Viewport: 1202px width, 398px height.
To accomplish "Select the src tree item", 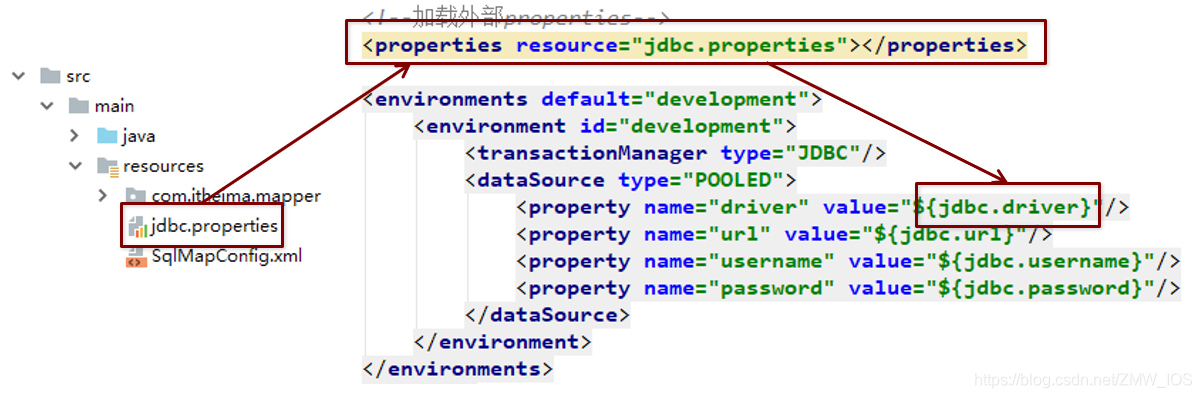I will click(x=78, y=76).
